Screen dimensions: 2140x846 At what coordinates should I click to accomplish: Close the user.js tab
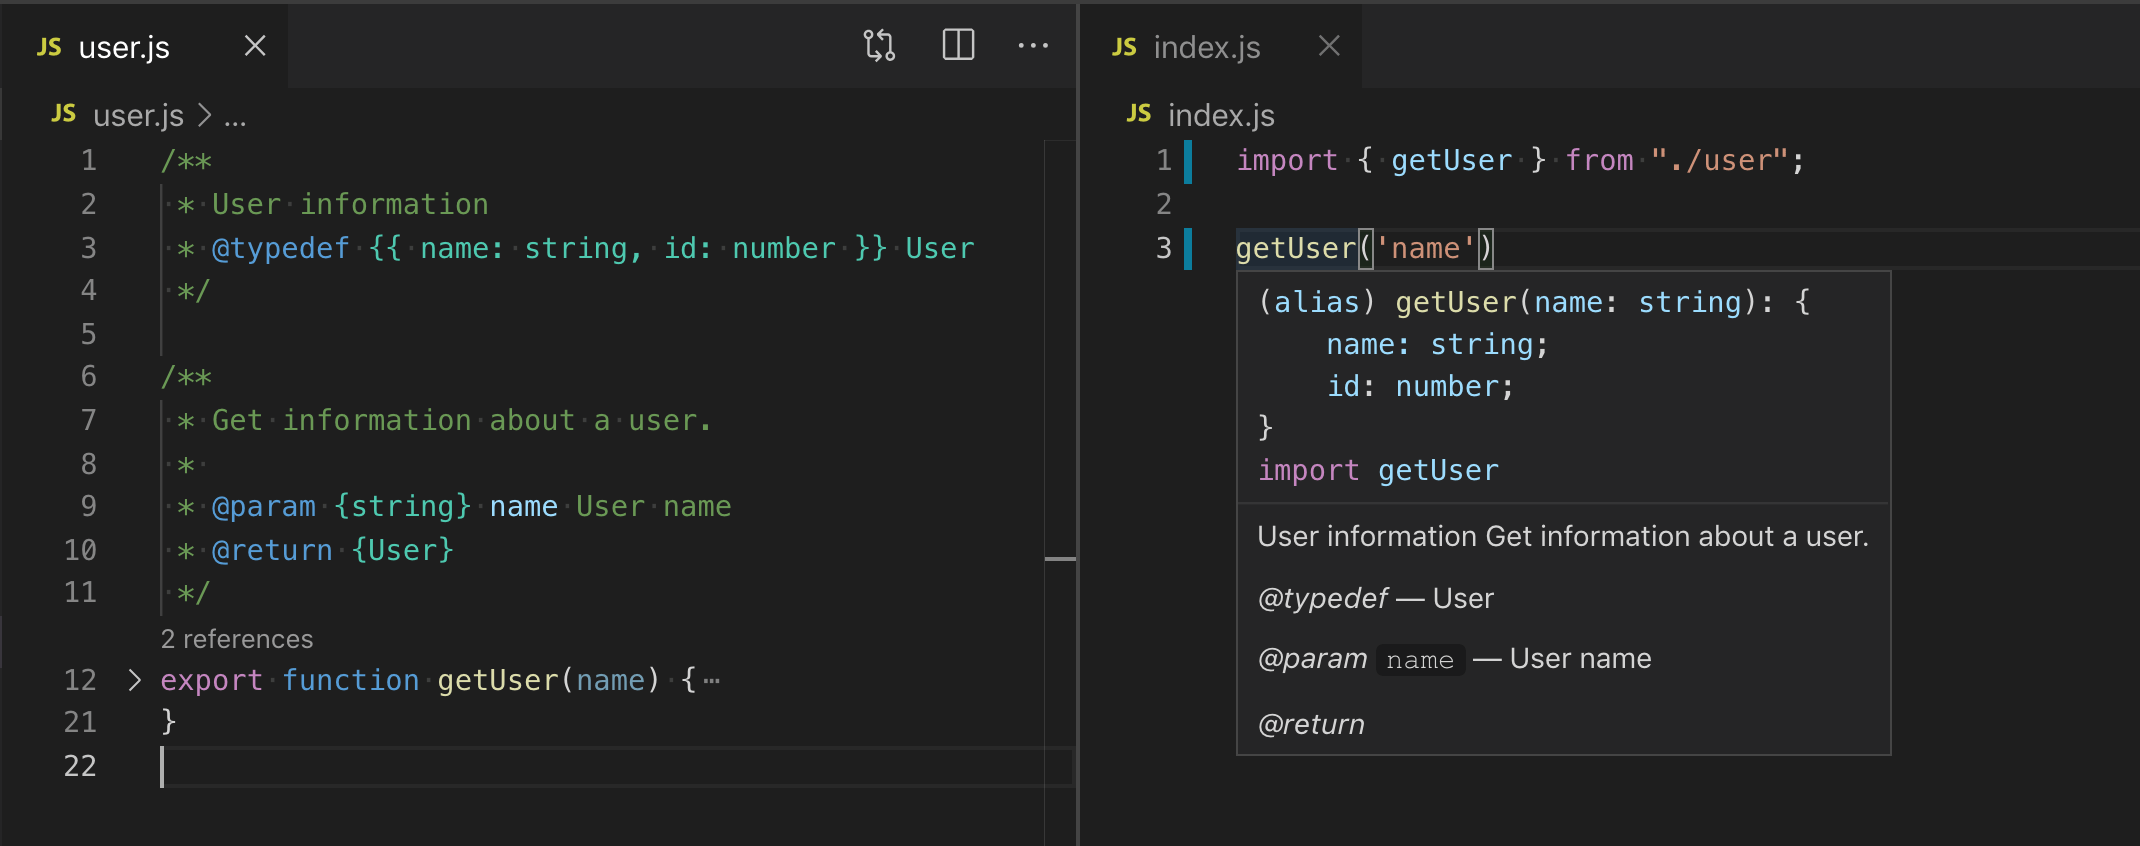pyautogui.click(x=255, y=46)
